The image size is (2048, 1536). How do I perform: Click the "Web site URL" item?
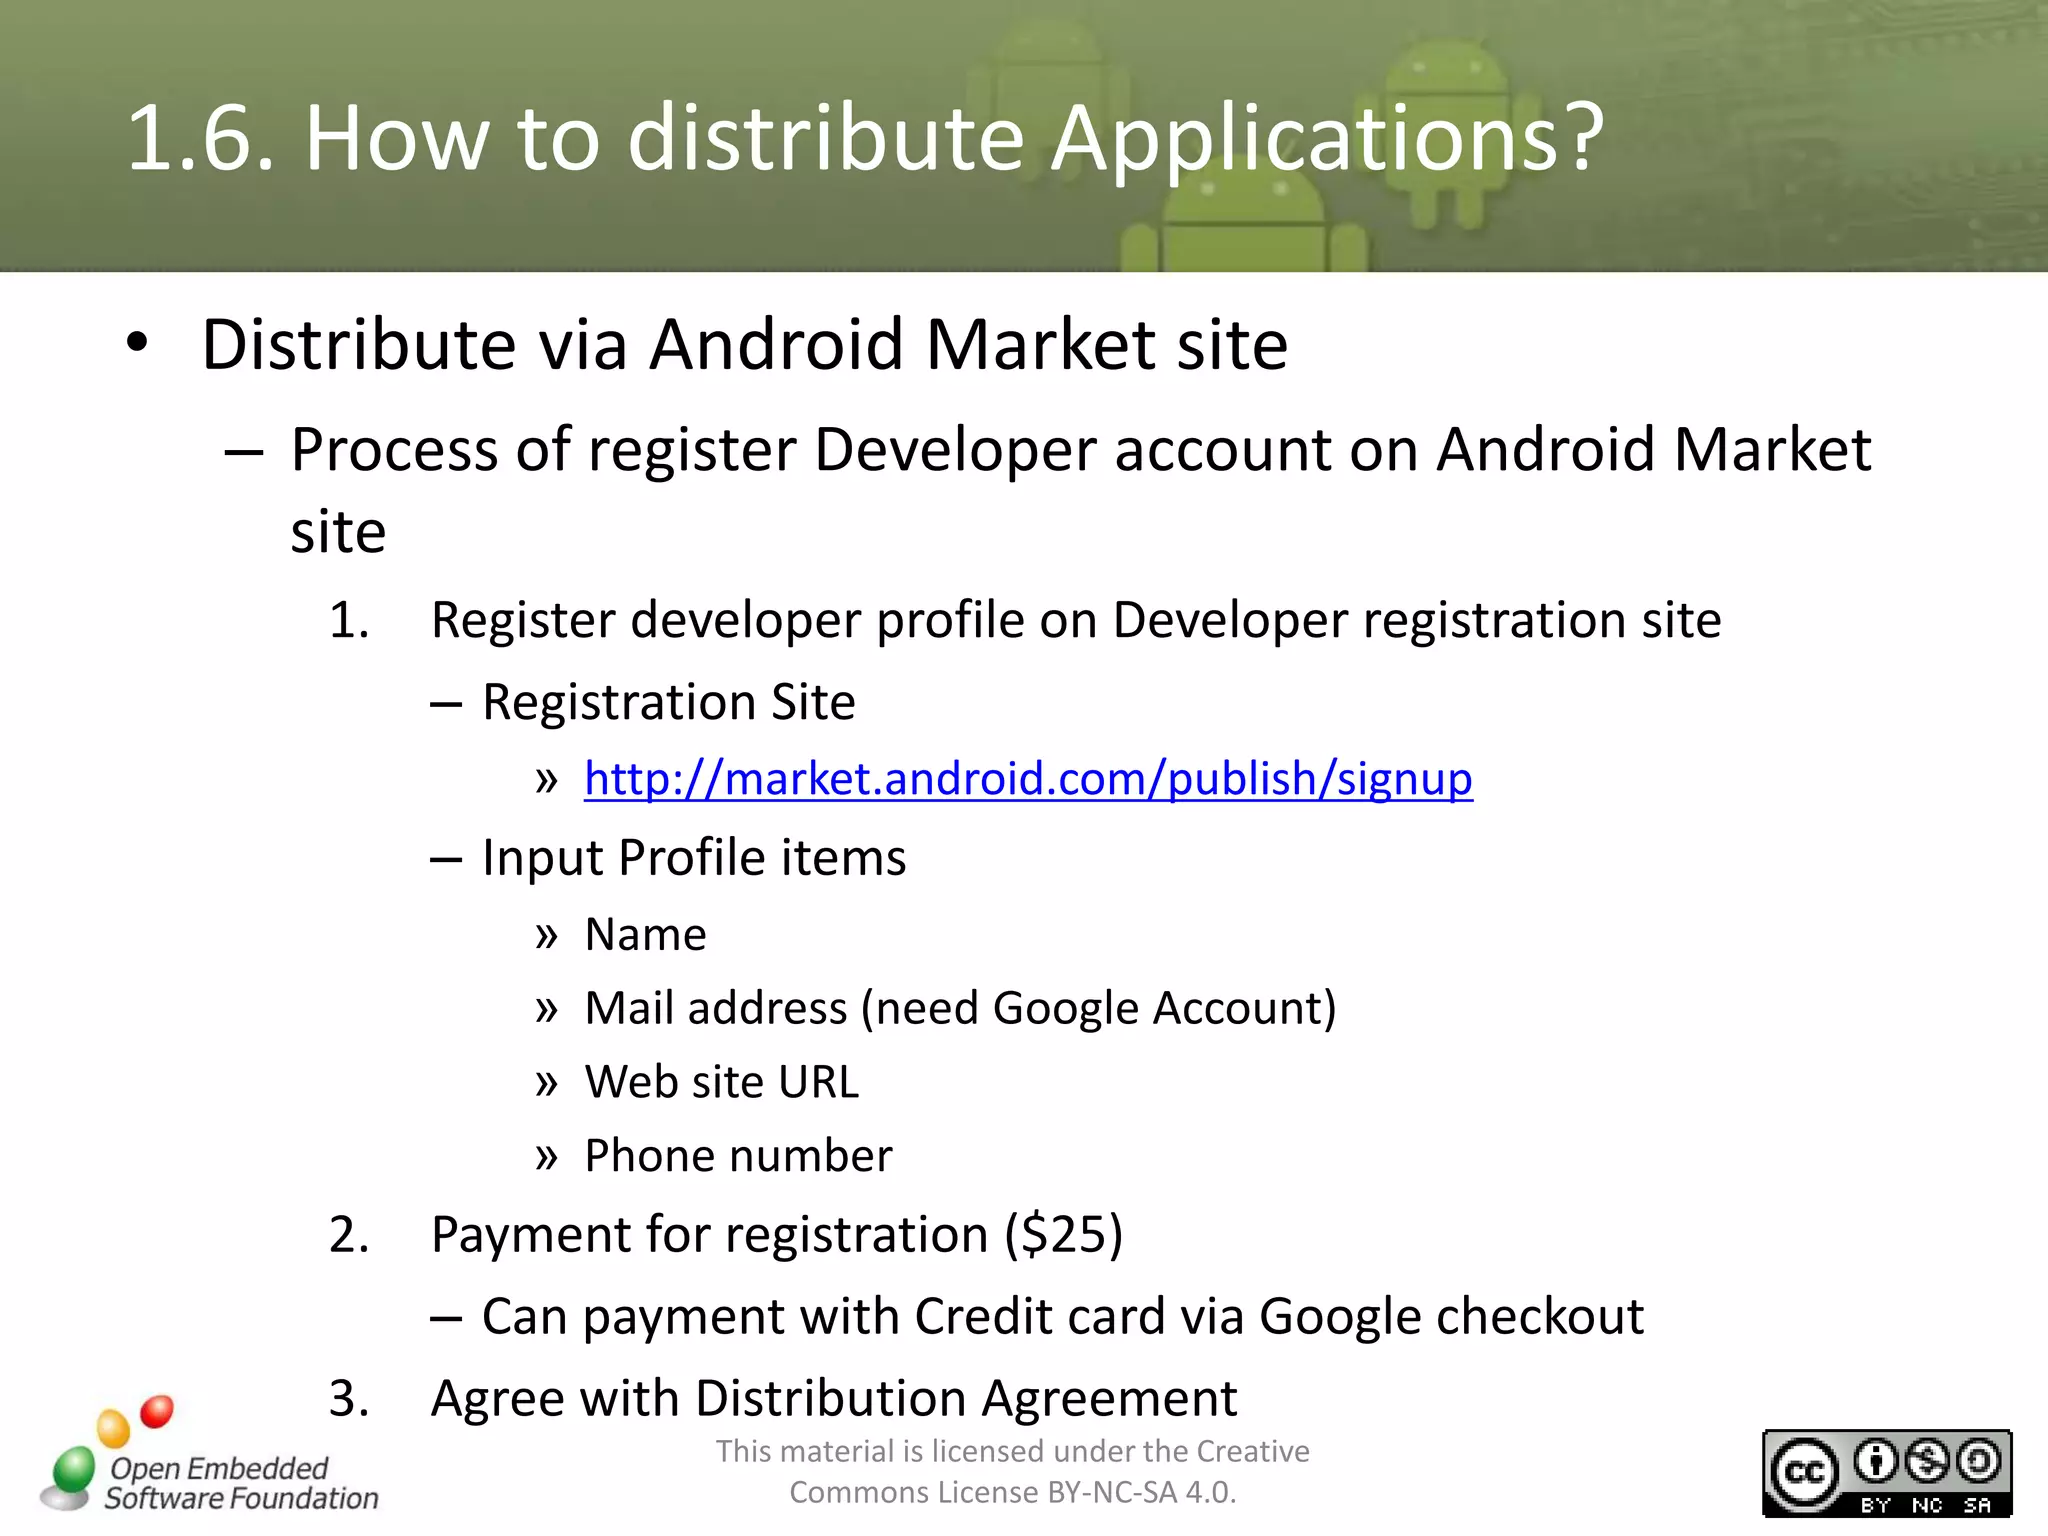721,1082
